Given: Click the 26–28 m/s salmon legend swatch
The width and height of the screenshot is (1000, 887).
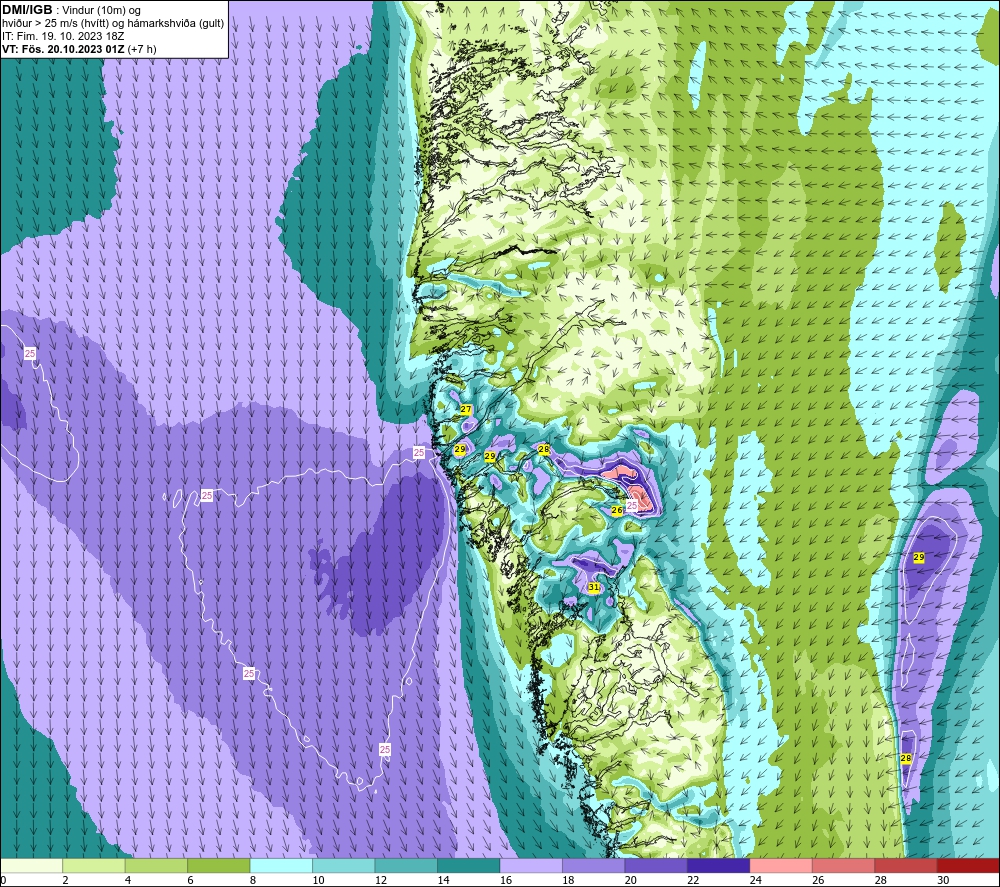Looking at the screenshot, I should click(844, 865).
